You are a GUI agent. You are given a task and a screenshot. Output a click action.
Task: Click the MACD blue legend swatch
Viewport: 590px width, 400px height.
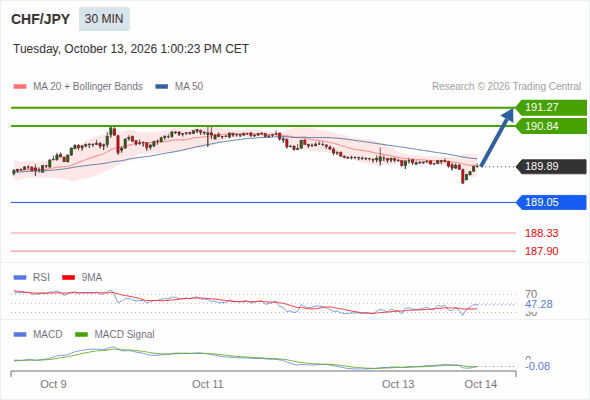[20, 335]
